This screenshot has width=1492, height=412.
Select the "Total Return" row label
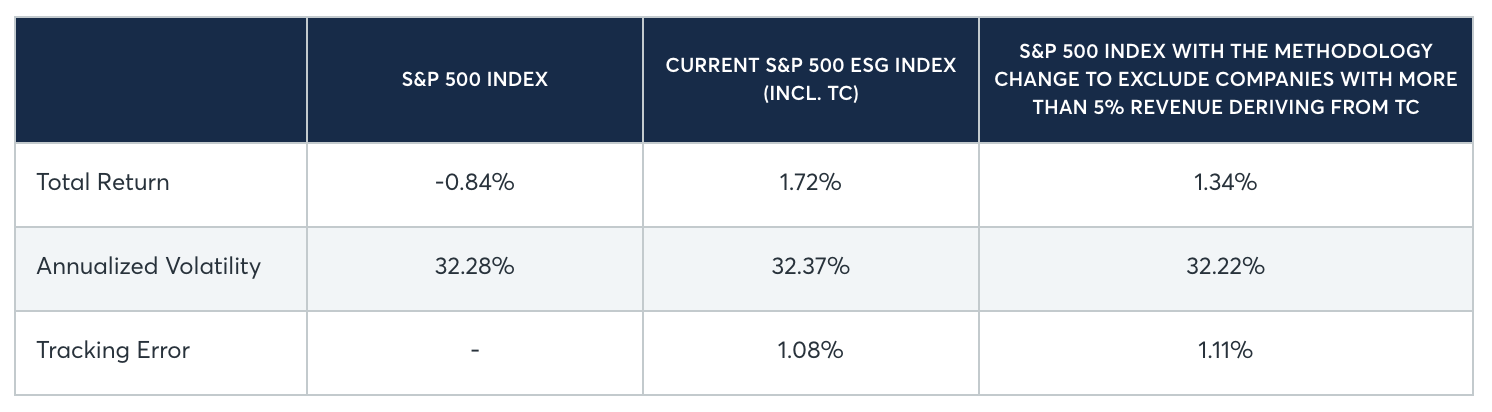103,183
